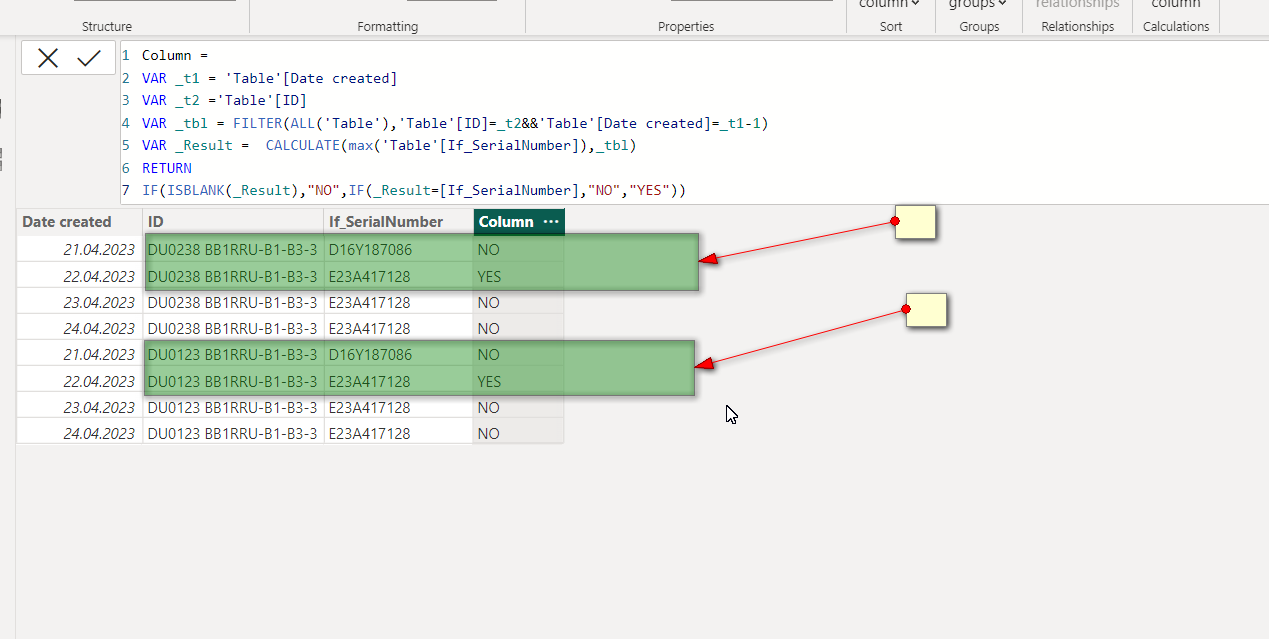Screen dimensions: 1269x639
Task: Select 23.04.2023 date cell for DU0123
Action: point(79,407)
